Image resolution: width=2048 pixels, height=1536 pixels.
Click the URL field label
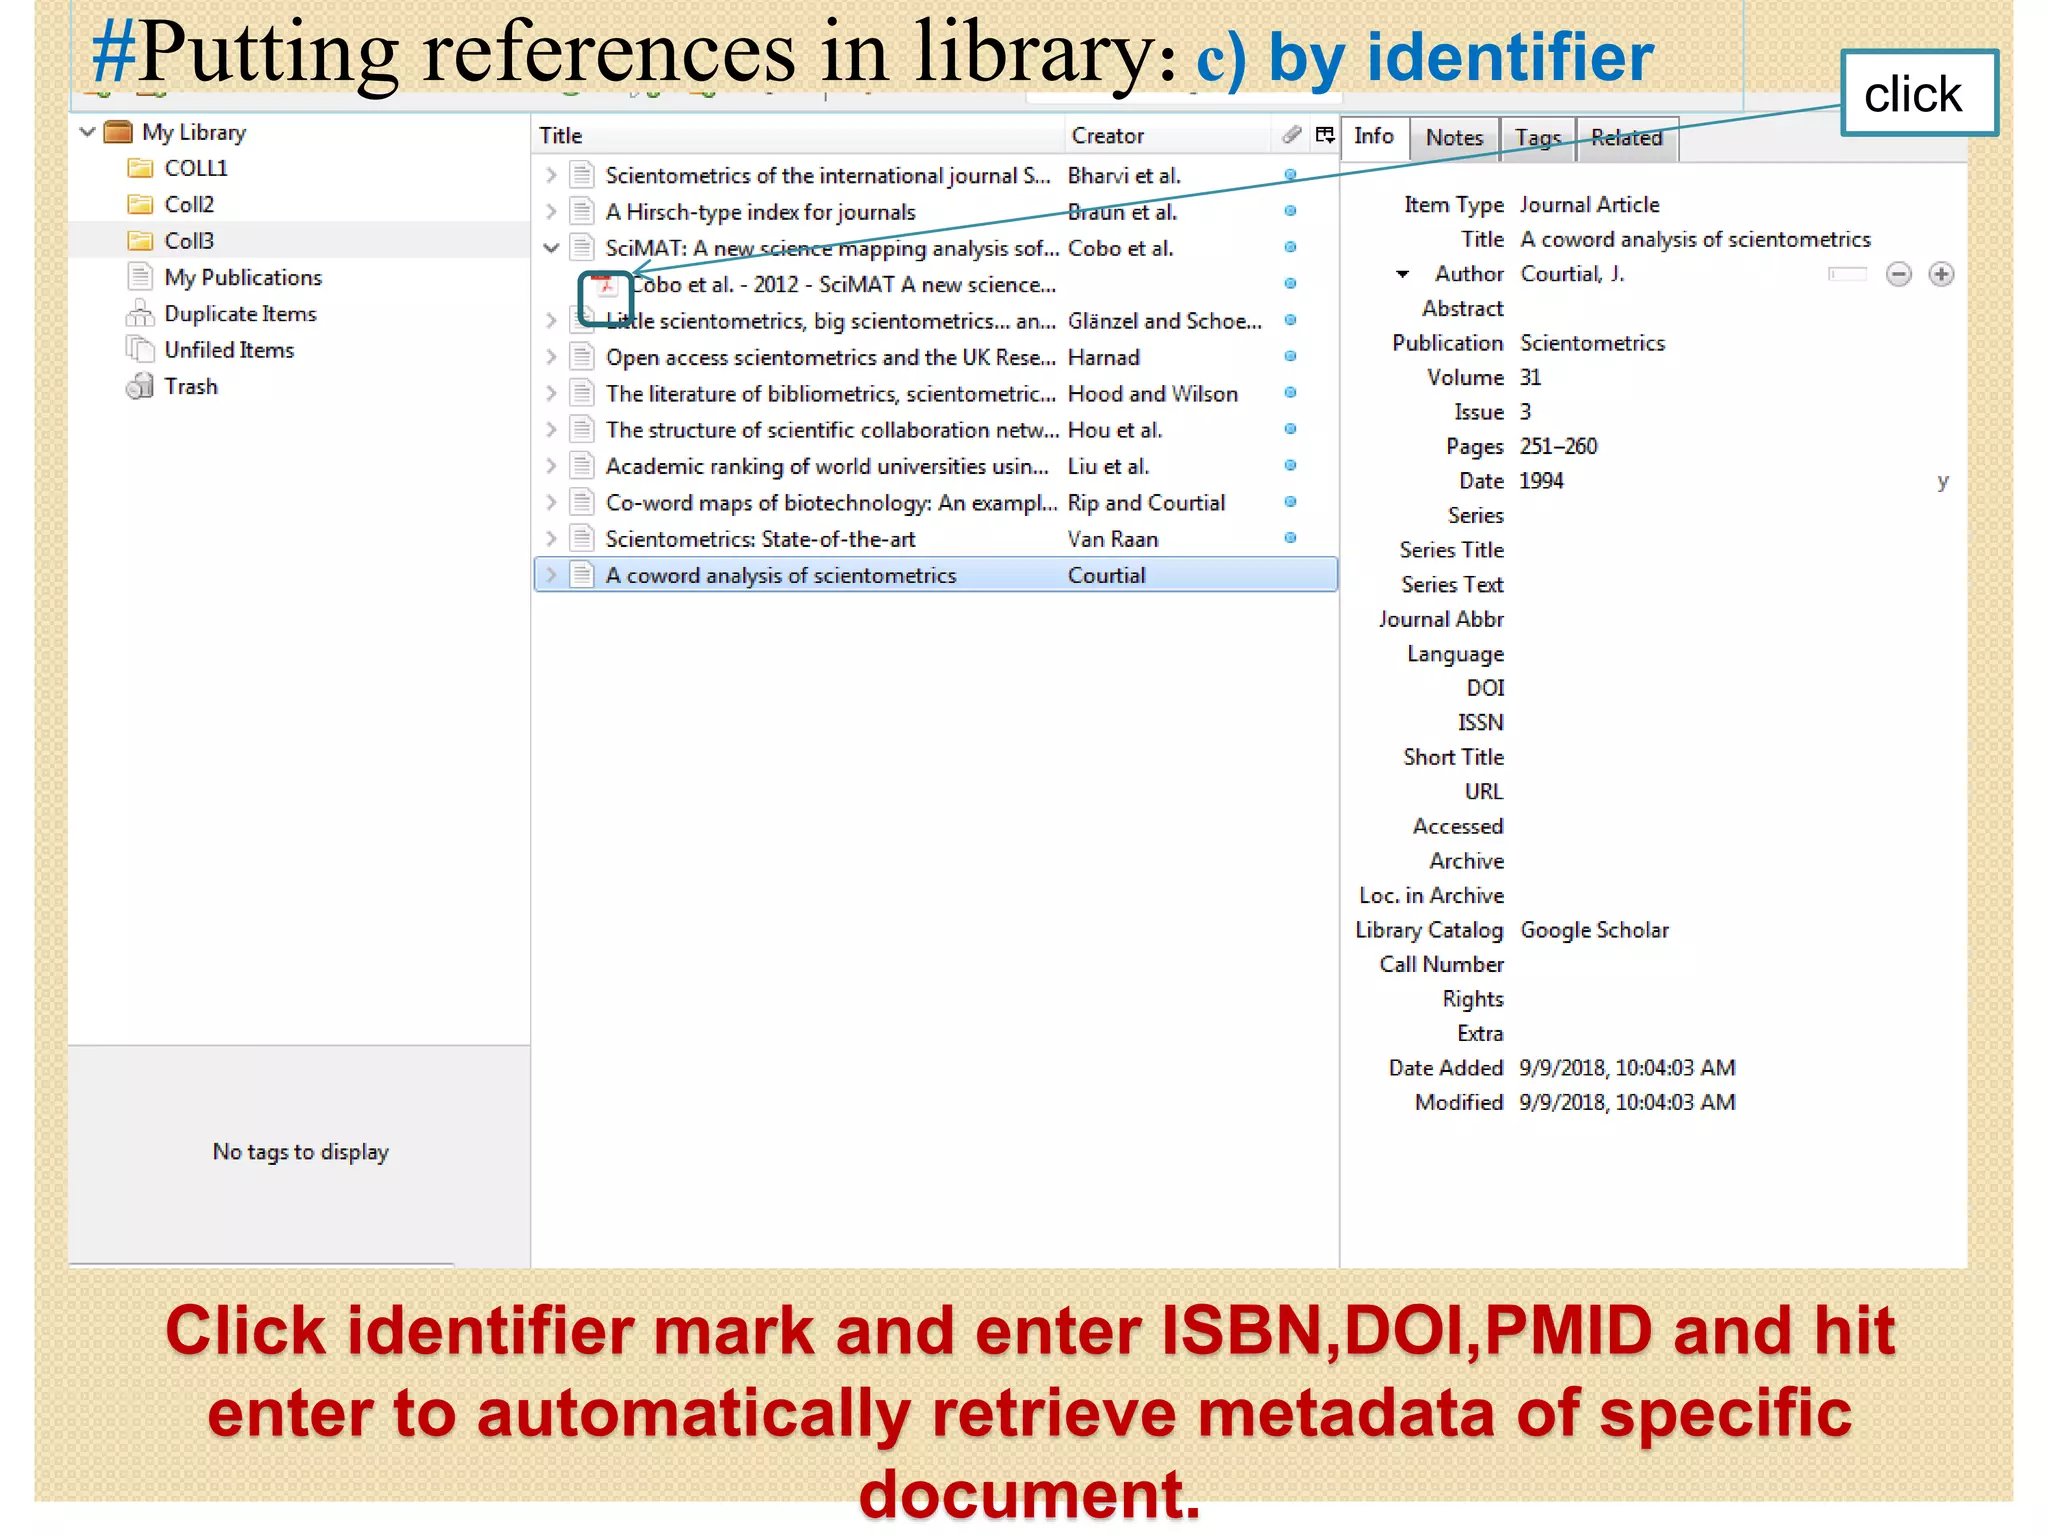[1484, 792]
